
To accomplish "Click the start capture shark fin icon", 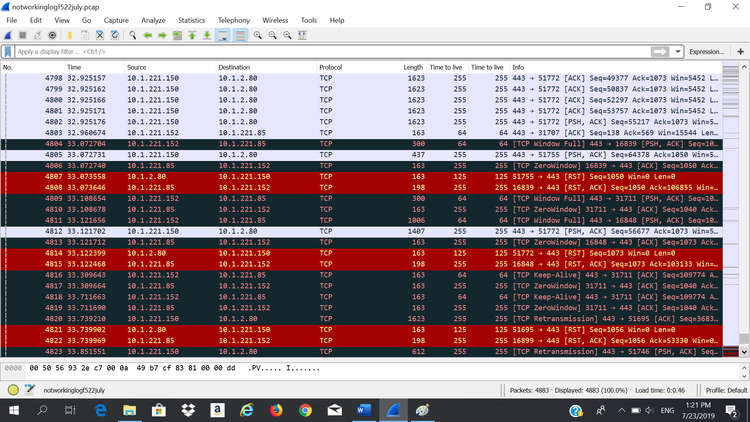I will coord(9,35).
